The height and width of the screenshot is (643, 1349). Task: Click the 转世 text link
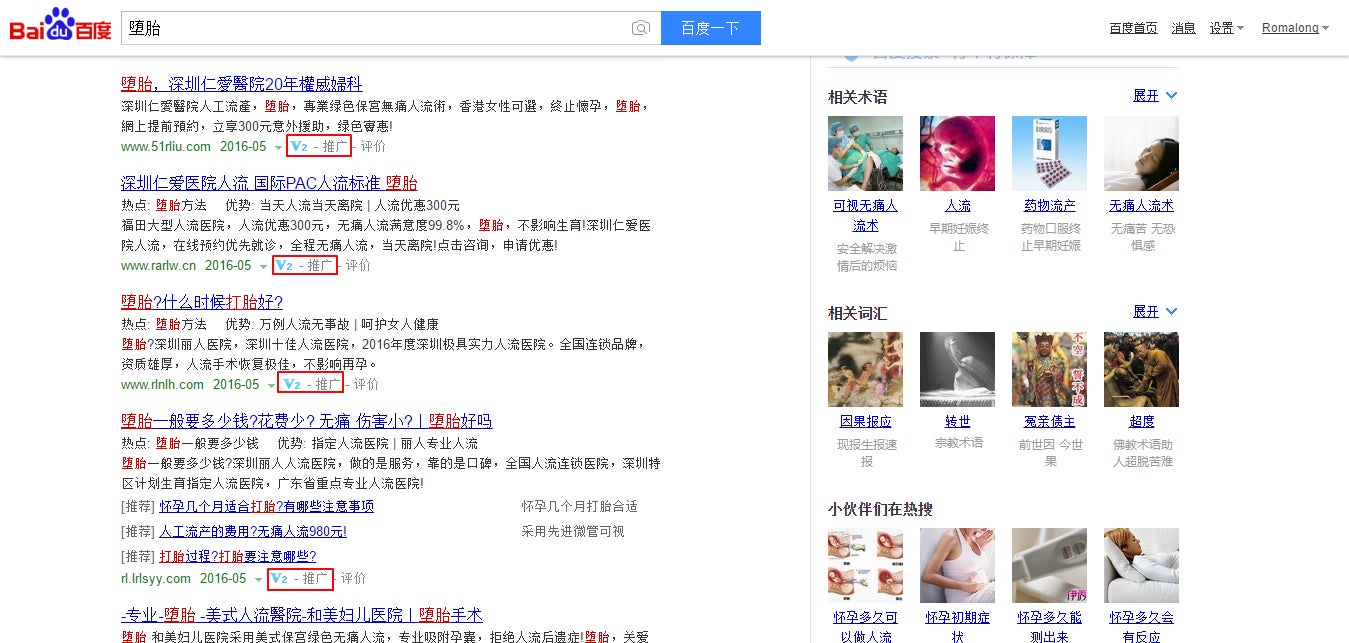(x=957, y=422)
